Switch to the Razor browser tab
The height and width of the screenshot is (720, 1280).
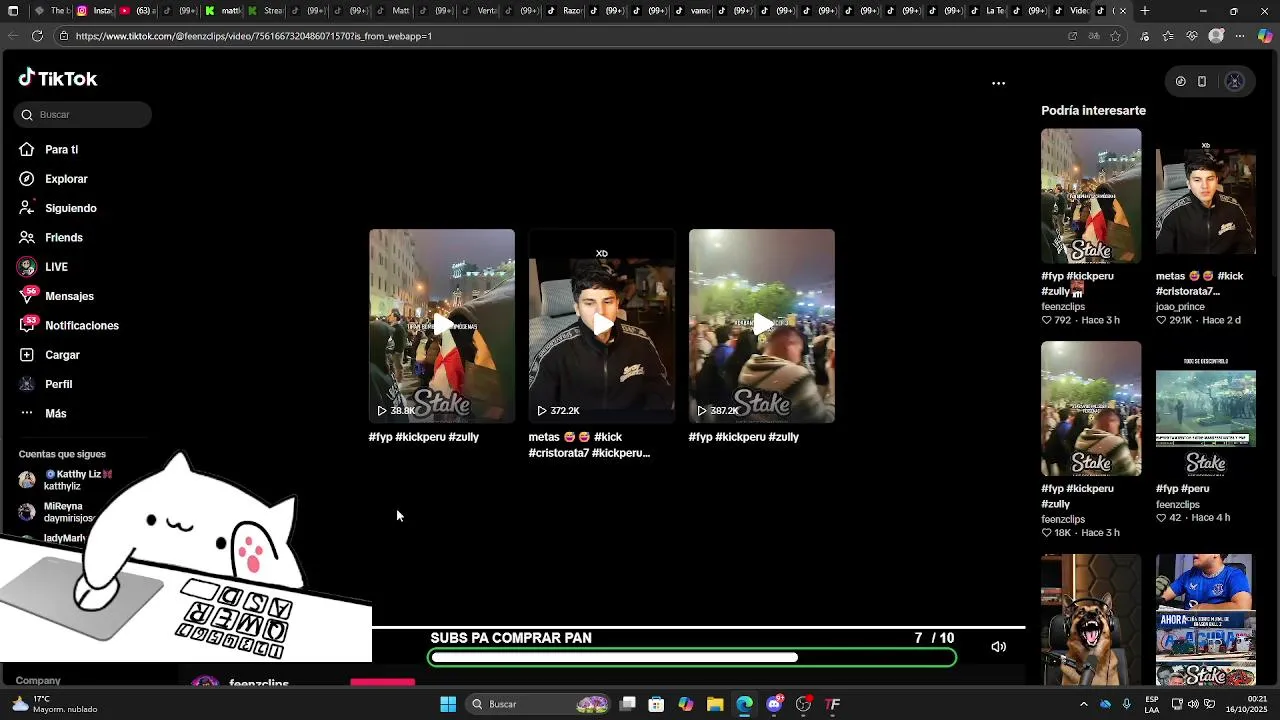click(566, 11)
